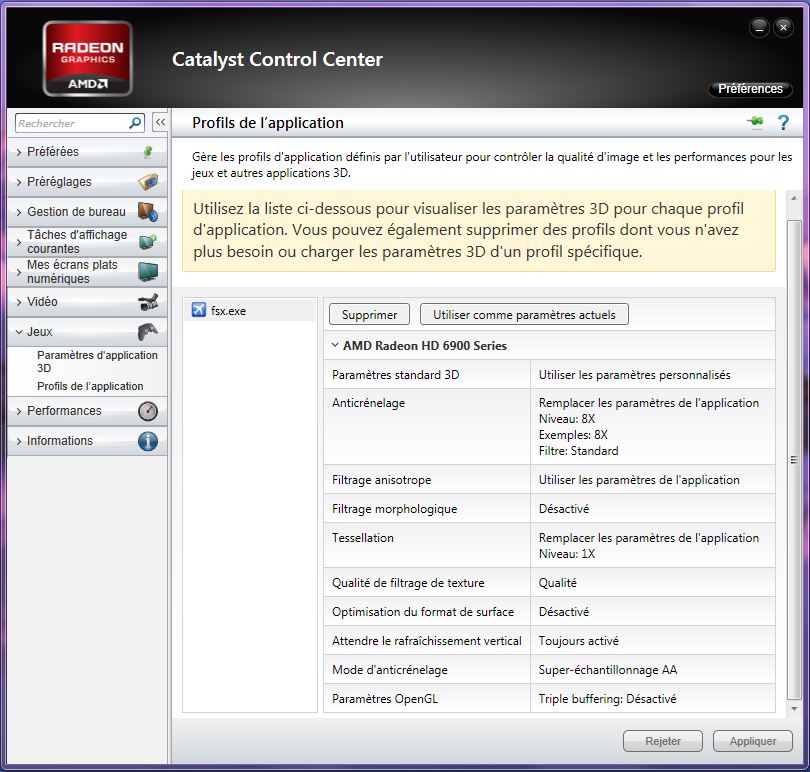810x772 pixels.
Task: Click the Gestion de bureau icon
Action: tap(148, 212)
